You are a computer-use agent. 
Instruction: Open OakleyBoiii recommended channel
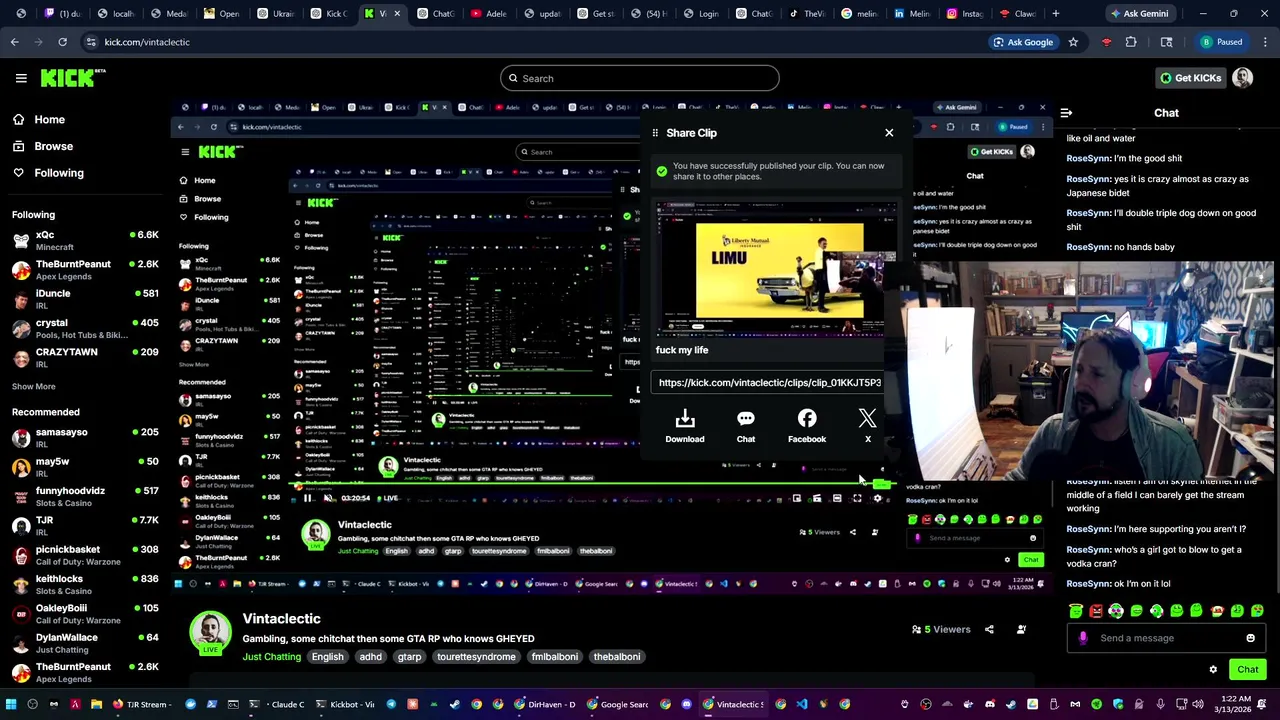pos(85,613)
